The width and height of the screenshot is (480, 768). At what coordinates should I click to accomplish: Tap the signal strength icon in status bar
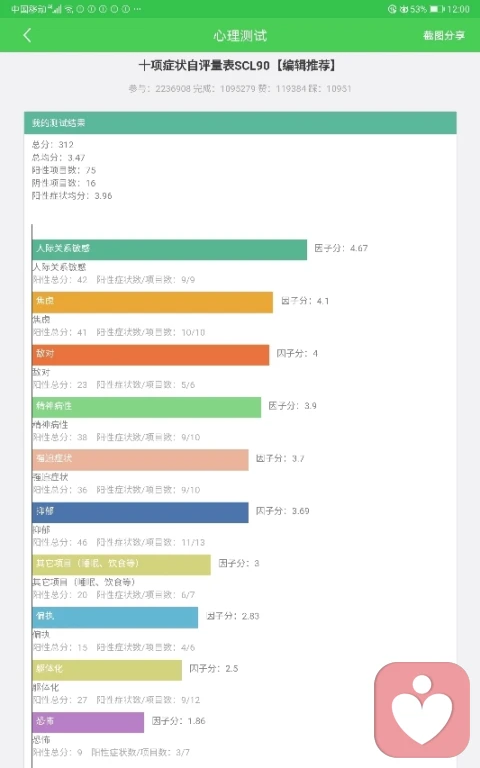point(57,9)
